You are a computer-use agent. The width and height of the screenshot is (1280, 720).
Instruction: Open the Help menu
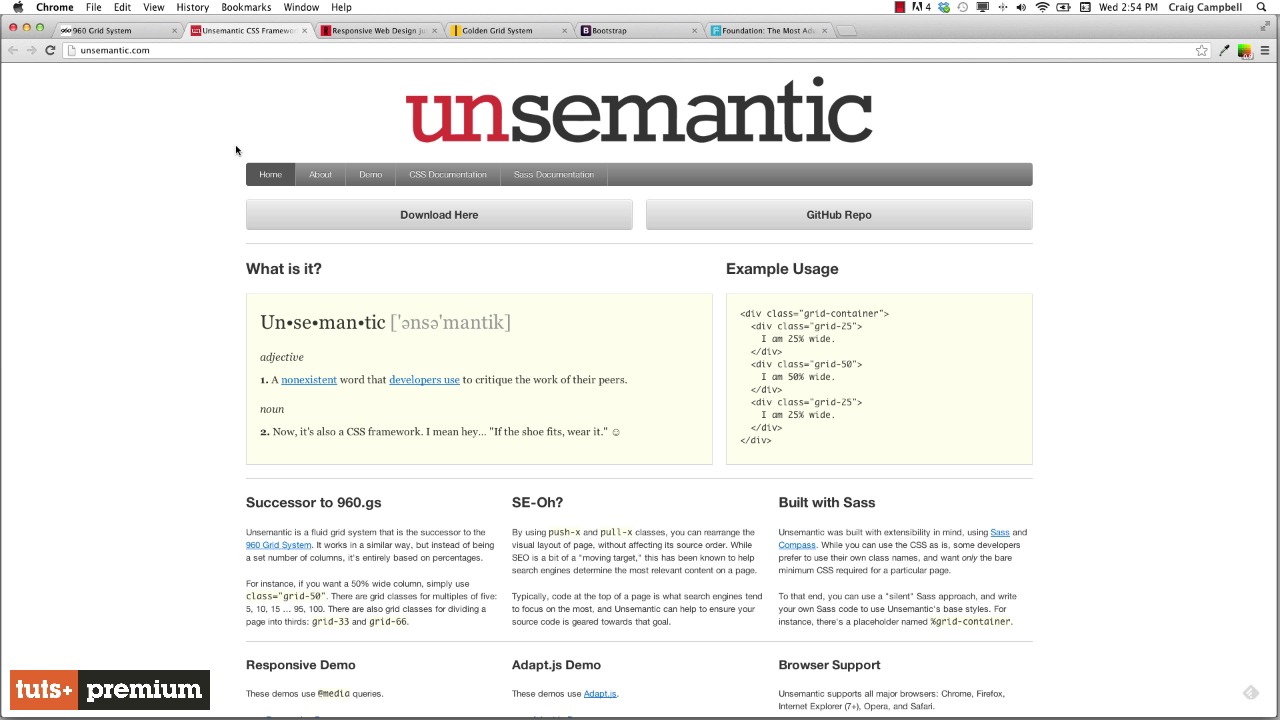[341, 7]
